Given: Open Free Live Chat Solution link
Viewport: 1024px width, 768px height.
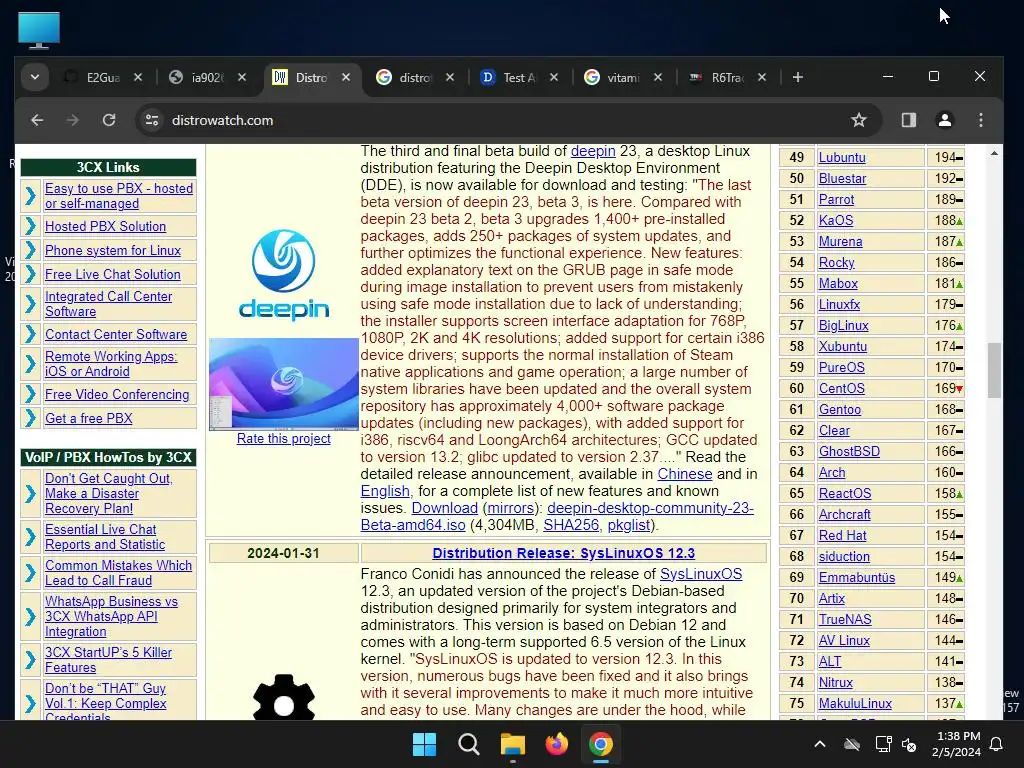Looking at the screenshot, I should tap(112, 275).
